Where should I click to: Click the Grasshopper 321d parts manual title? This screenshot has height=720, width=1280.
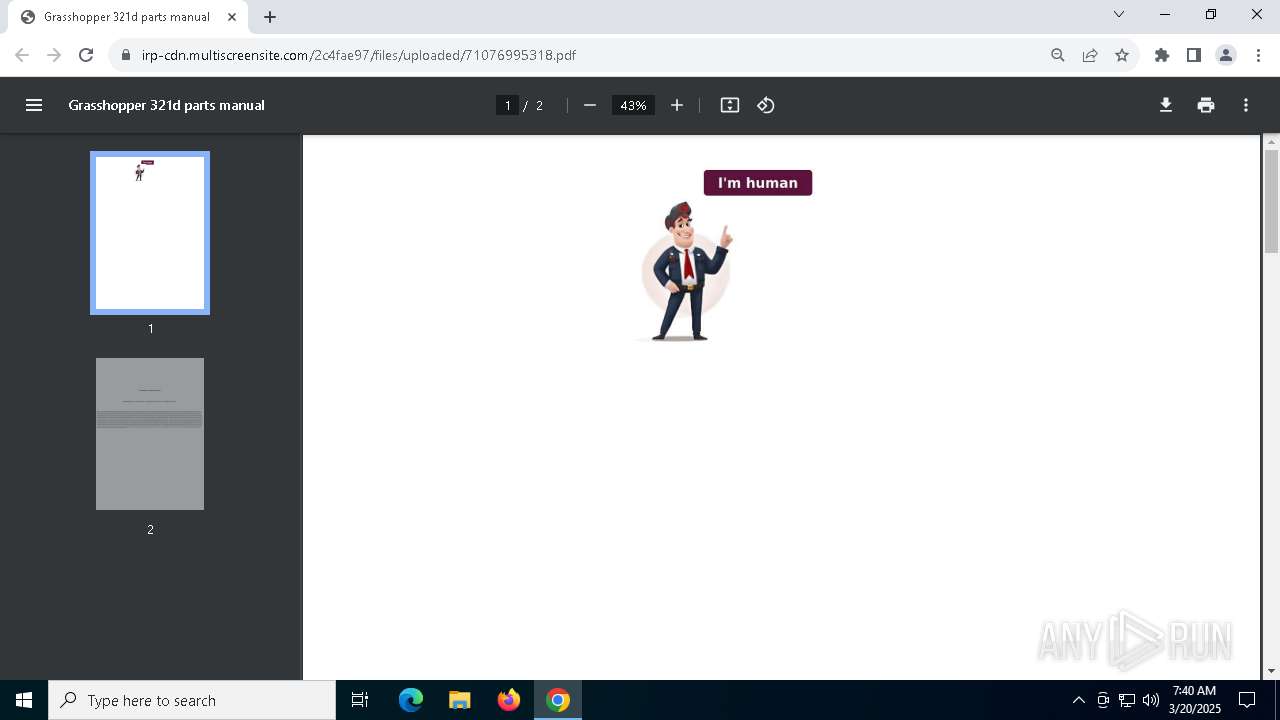tap(166, 105)
